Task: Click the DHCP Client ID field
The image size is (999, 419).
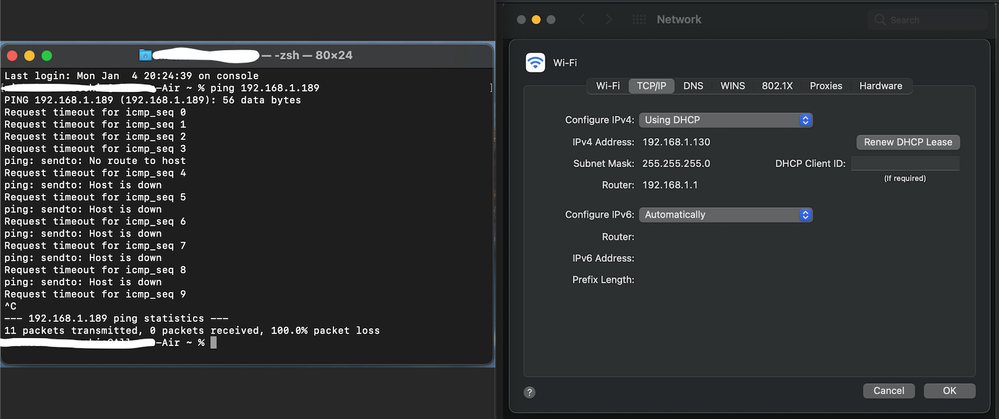Action: point(905,164)
